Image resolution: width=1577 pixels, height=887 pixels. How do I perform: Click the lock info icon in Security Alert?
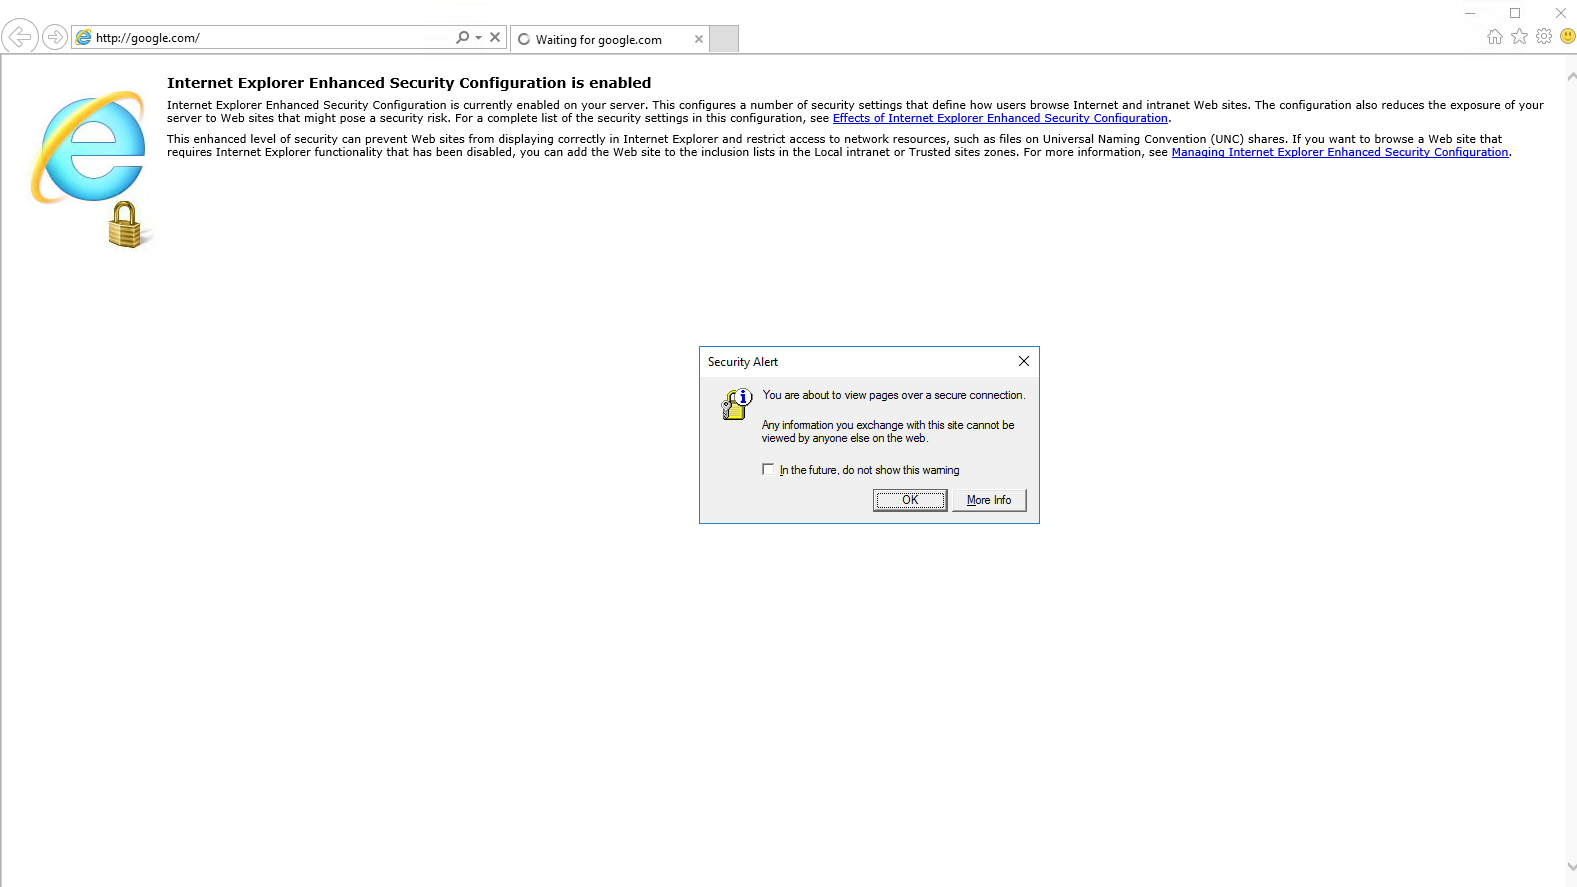click(737, 405)
